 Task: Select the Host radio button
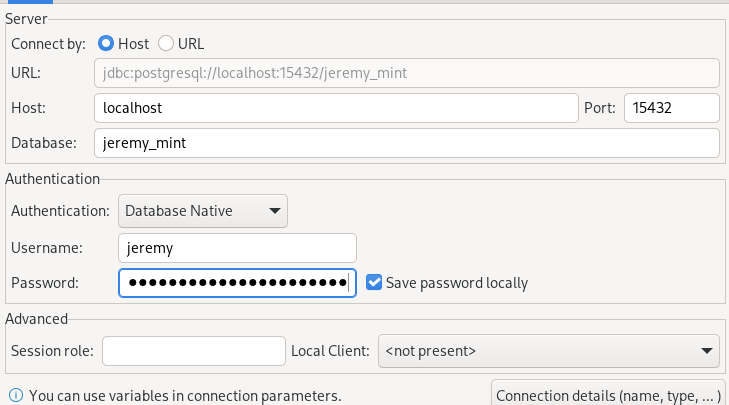click(106, 44)
